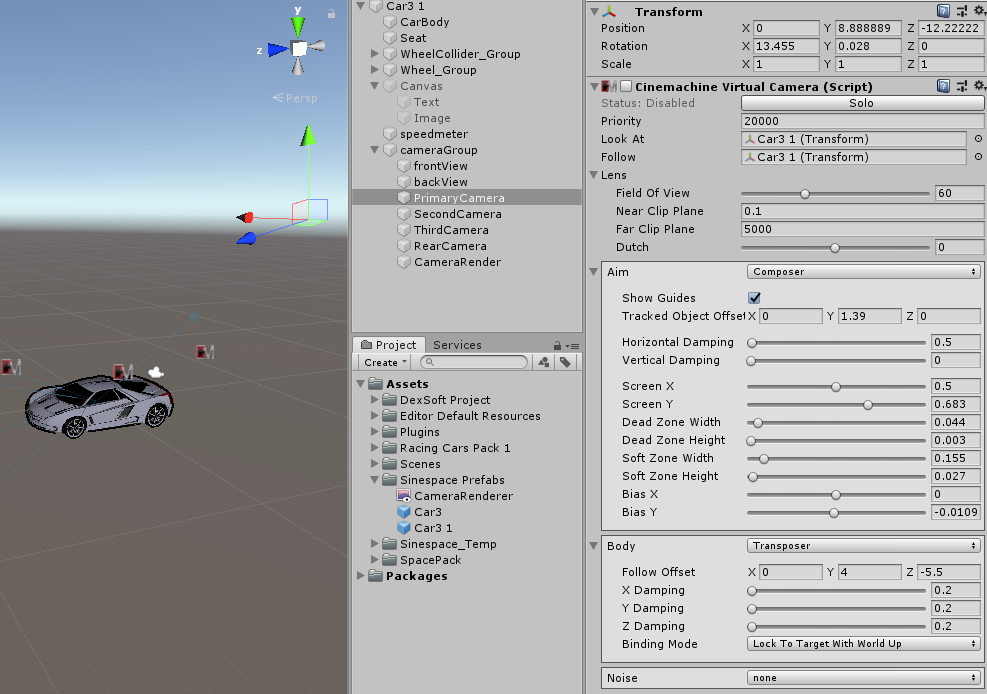
Task: Click the Cinemachine gizmo right of car
Action: coord(205,352)
